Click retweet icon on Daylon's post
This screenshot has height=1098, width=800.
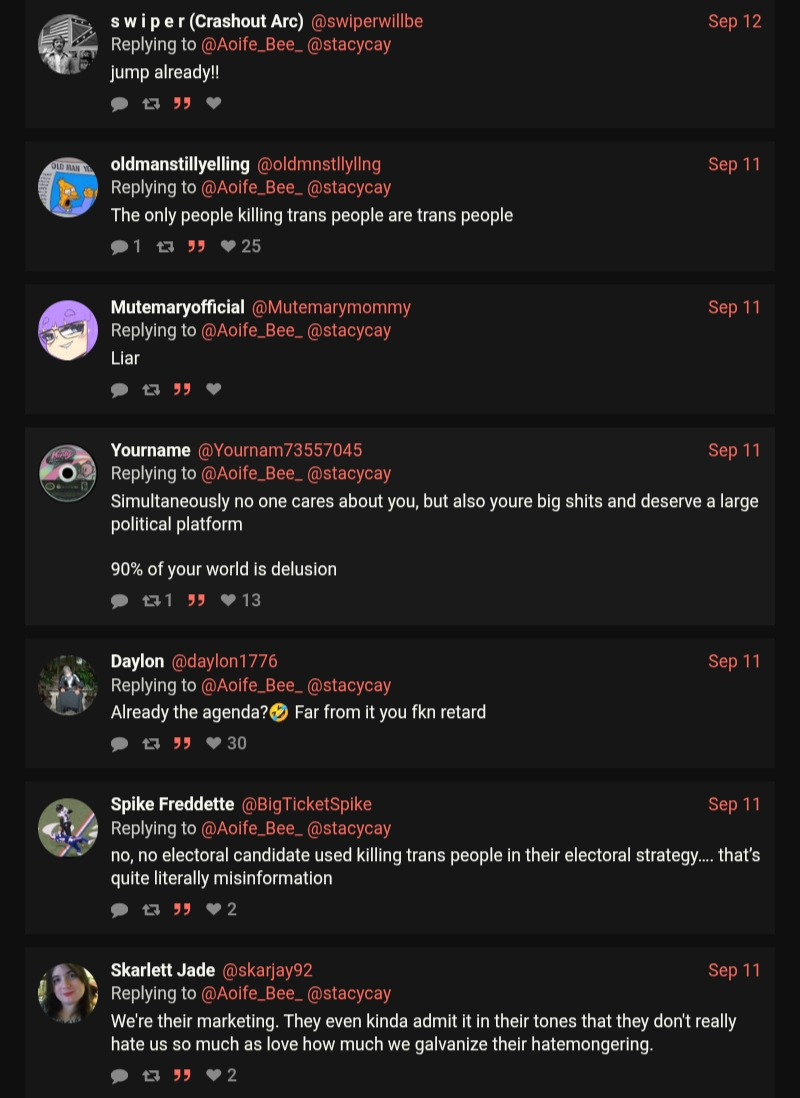151,743
